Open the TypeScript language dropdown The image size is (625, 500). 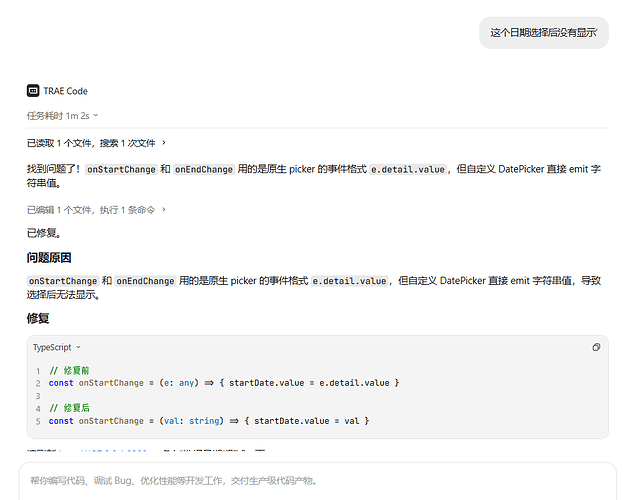[57, 347]
